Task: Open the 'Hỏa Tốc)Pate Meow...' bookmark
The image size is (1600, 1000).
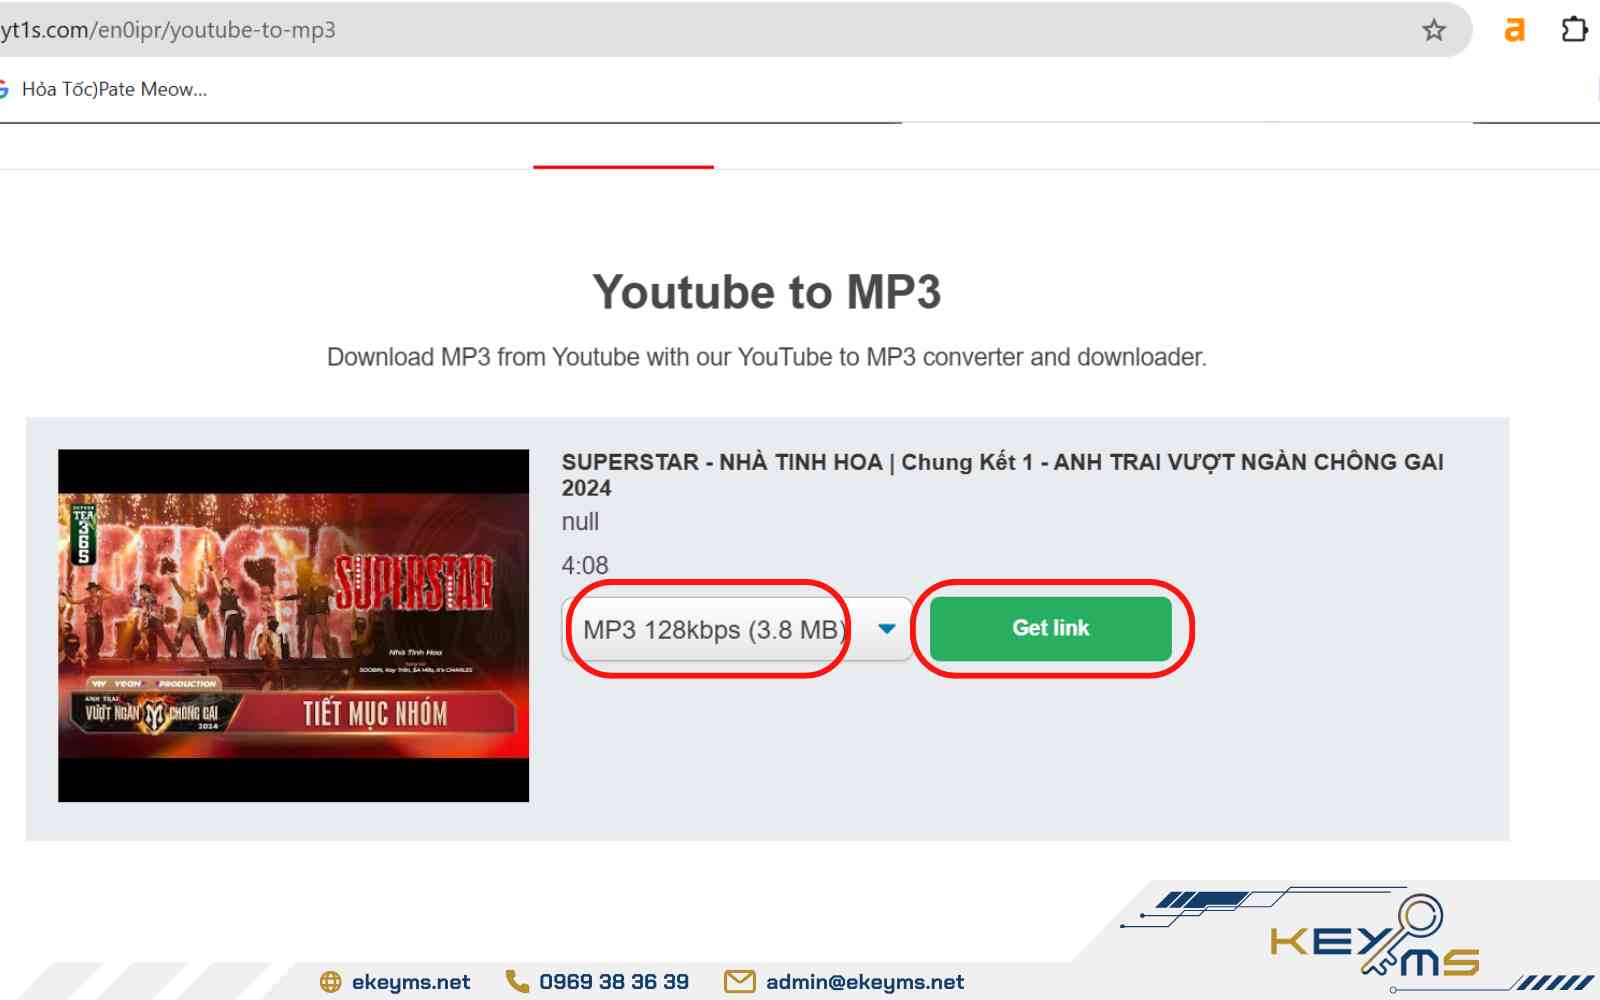Action: click(104, 89)
